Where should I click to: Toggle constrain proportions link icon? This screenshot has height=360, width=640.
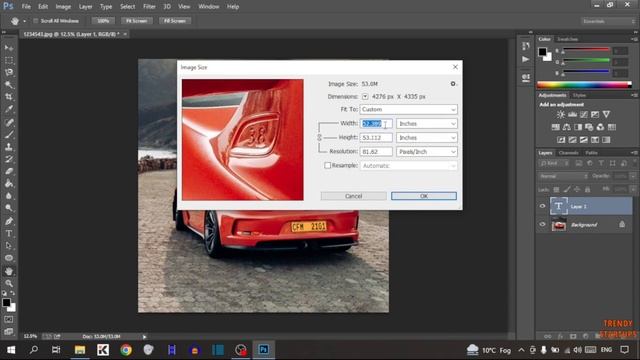[x=320, y=138]
